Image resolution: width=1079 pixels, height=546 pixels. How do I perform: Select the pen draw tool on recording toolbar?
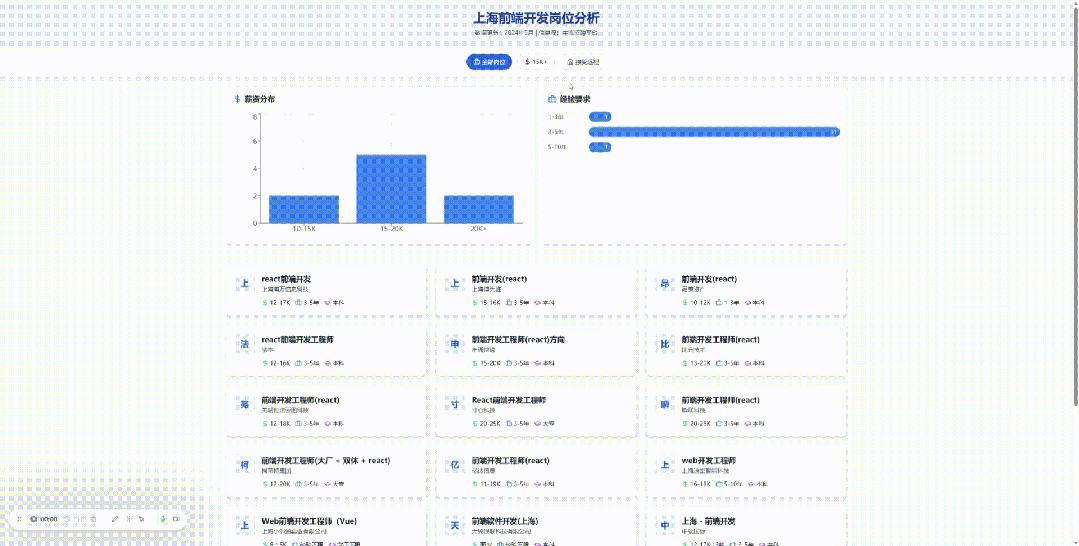pos(115,519)
